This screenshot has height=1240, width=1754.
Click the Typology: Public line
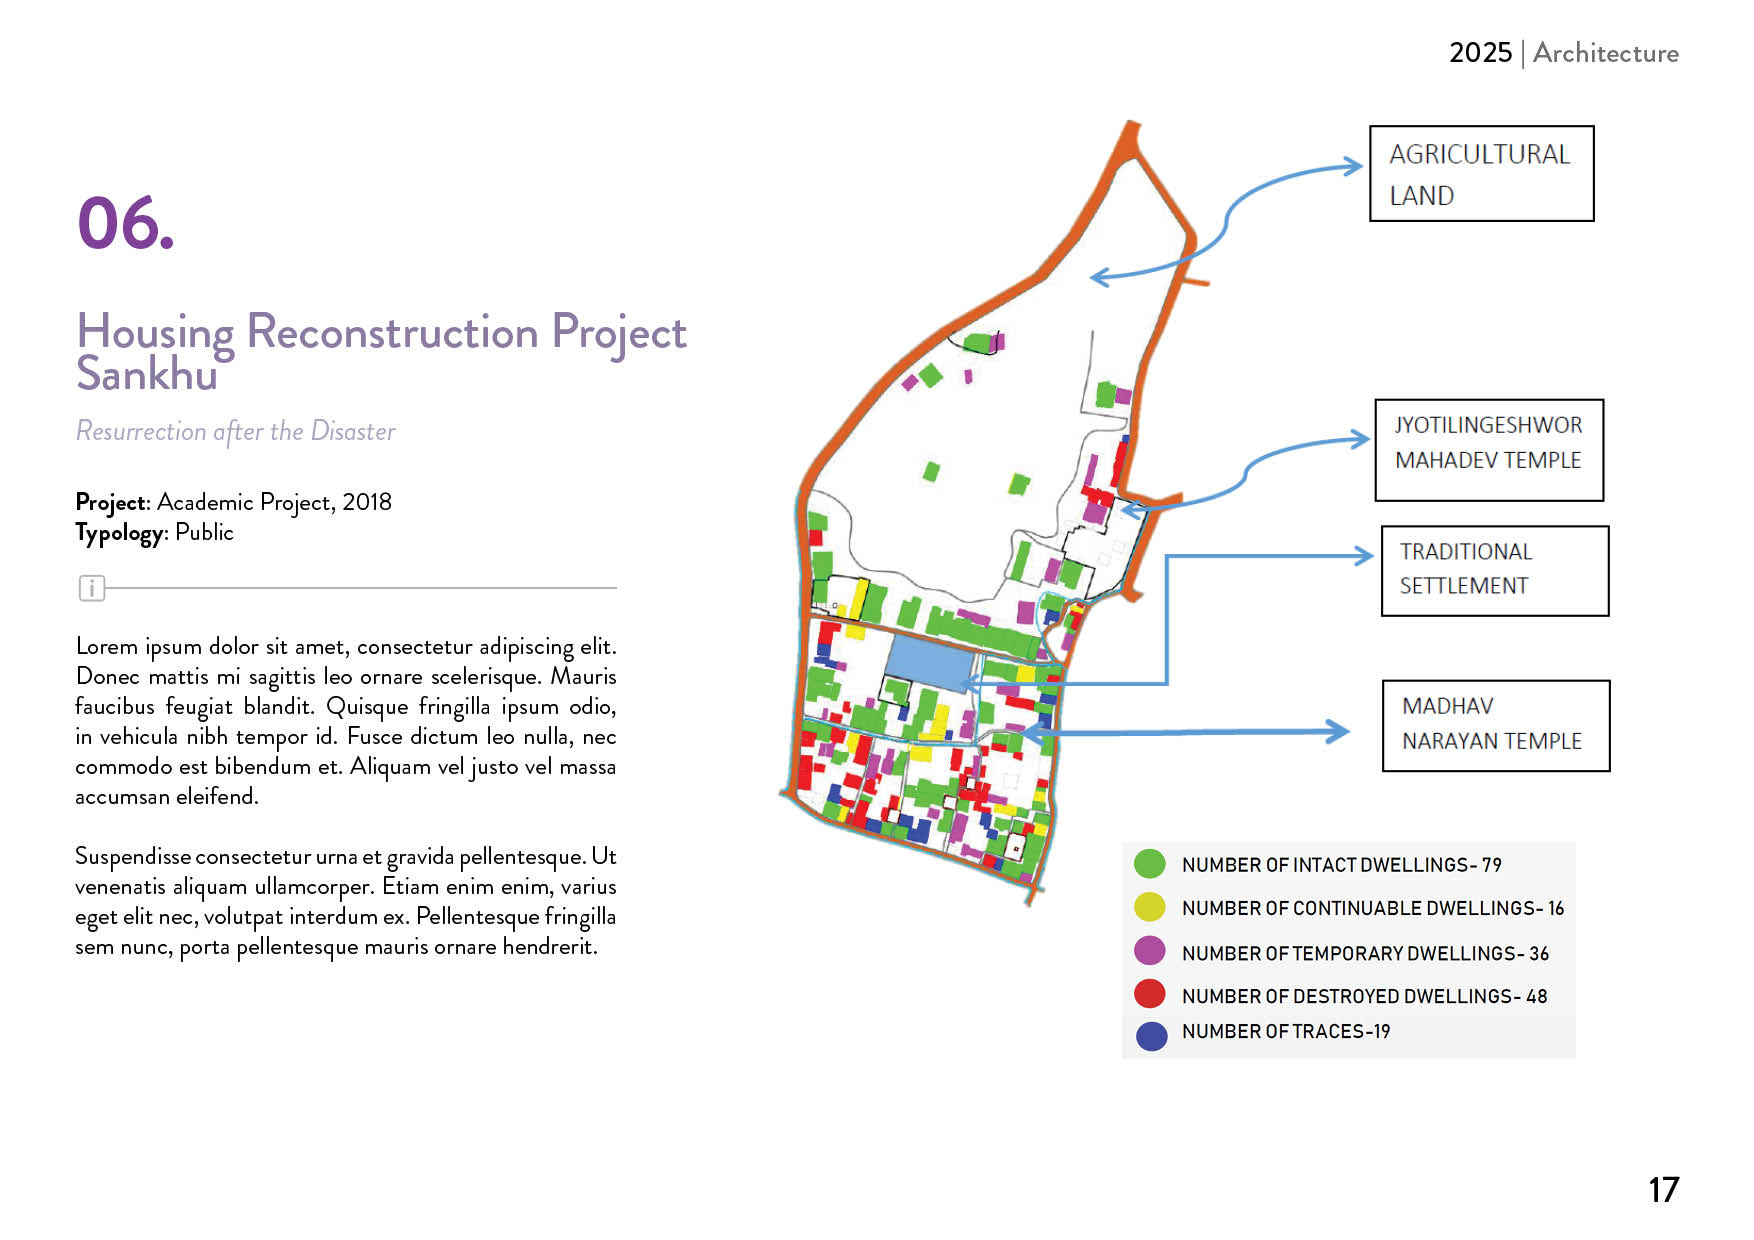[x=154, y=532]
